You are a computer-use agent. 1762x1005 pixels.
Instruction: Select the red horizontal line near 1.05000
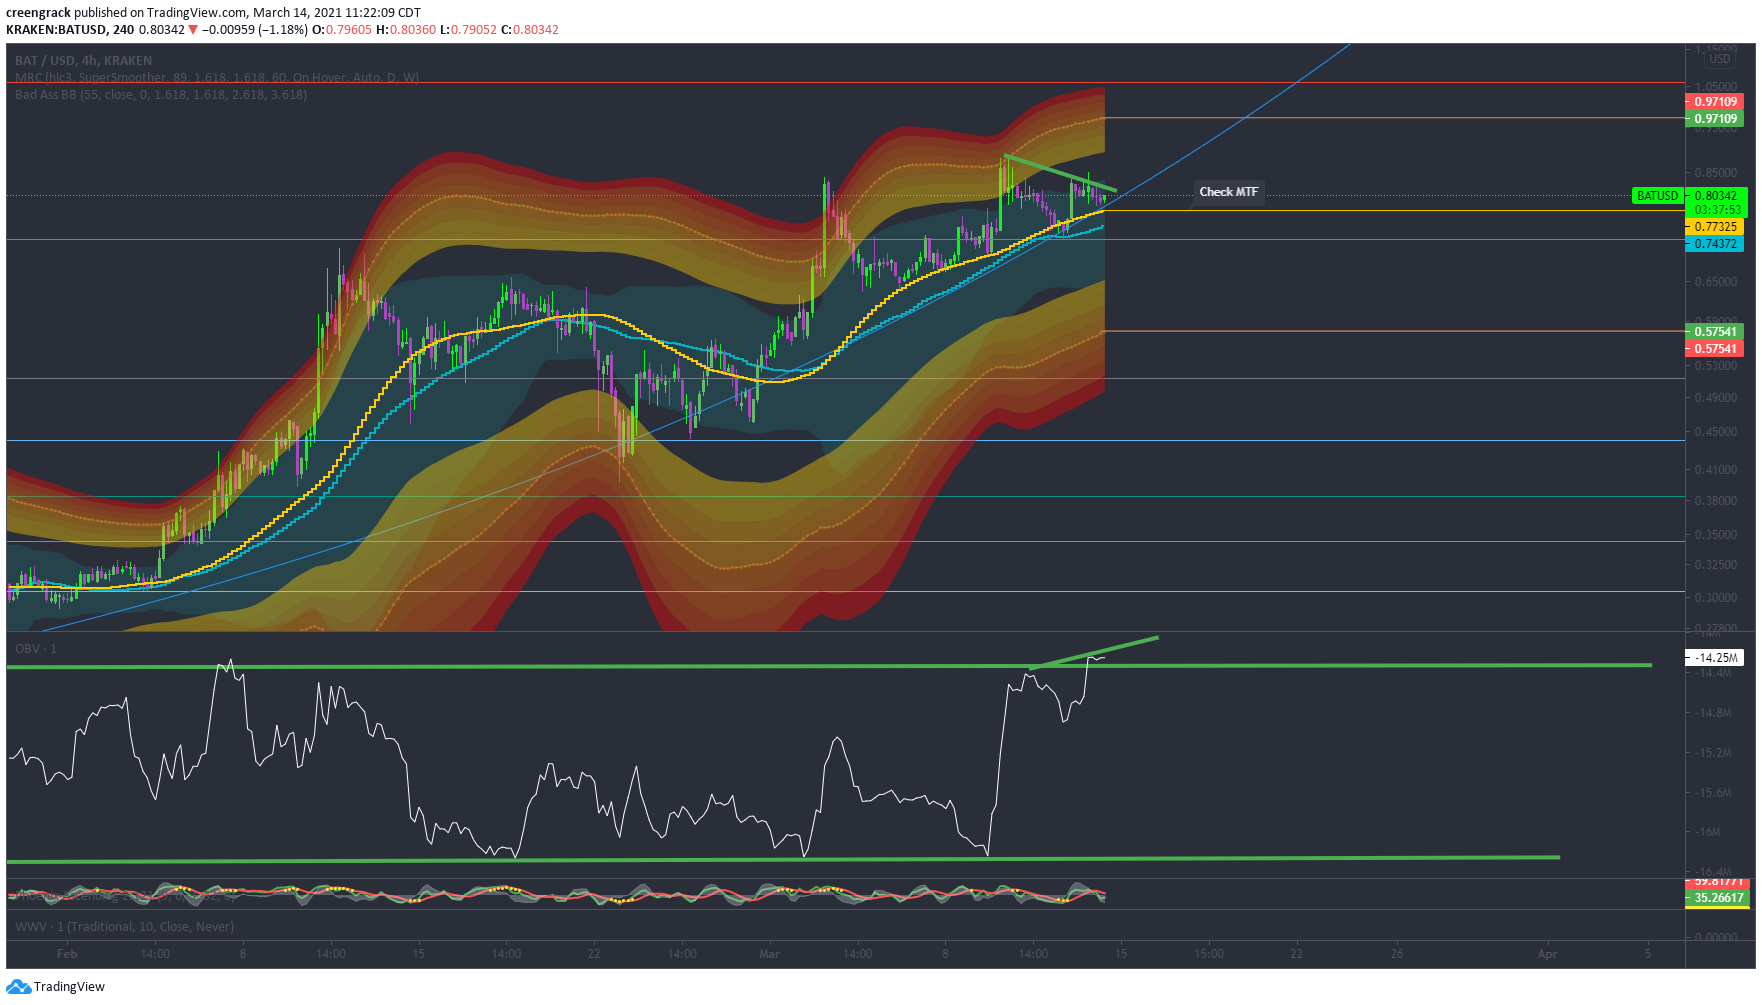click(845, 83)
